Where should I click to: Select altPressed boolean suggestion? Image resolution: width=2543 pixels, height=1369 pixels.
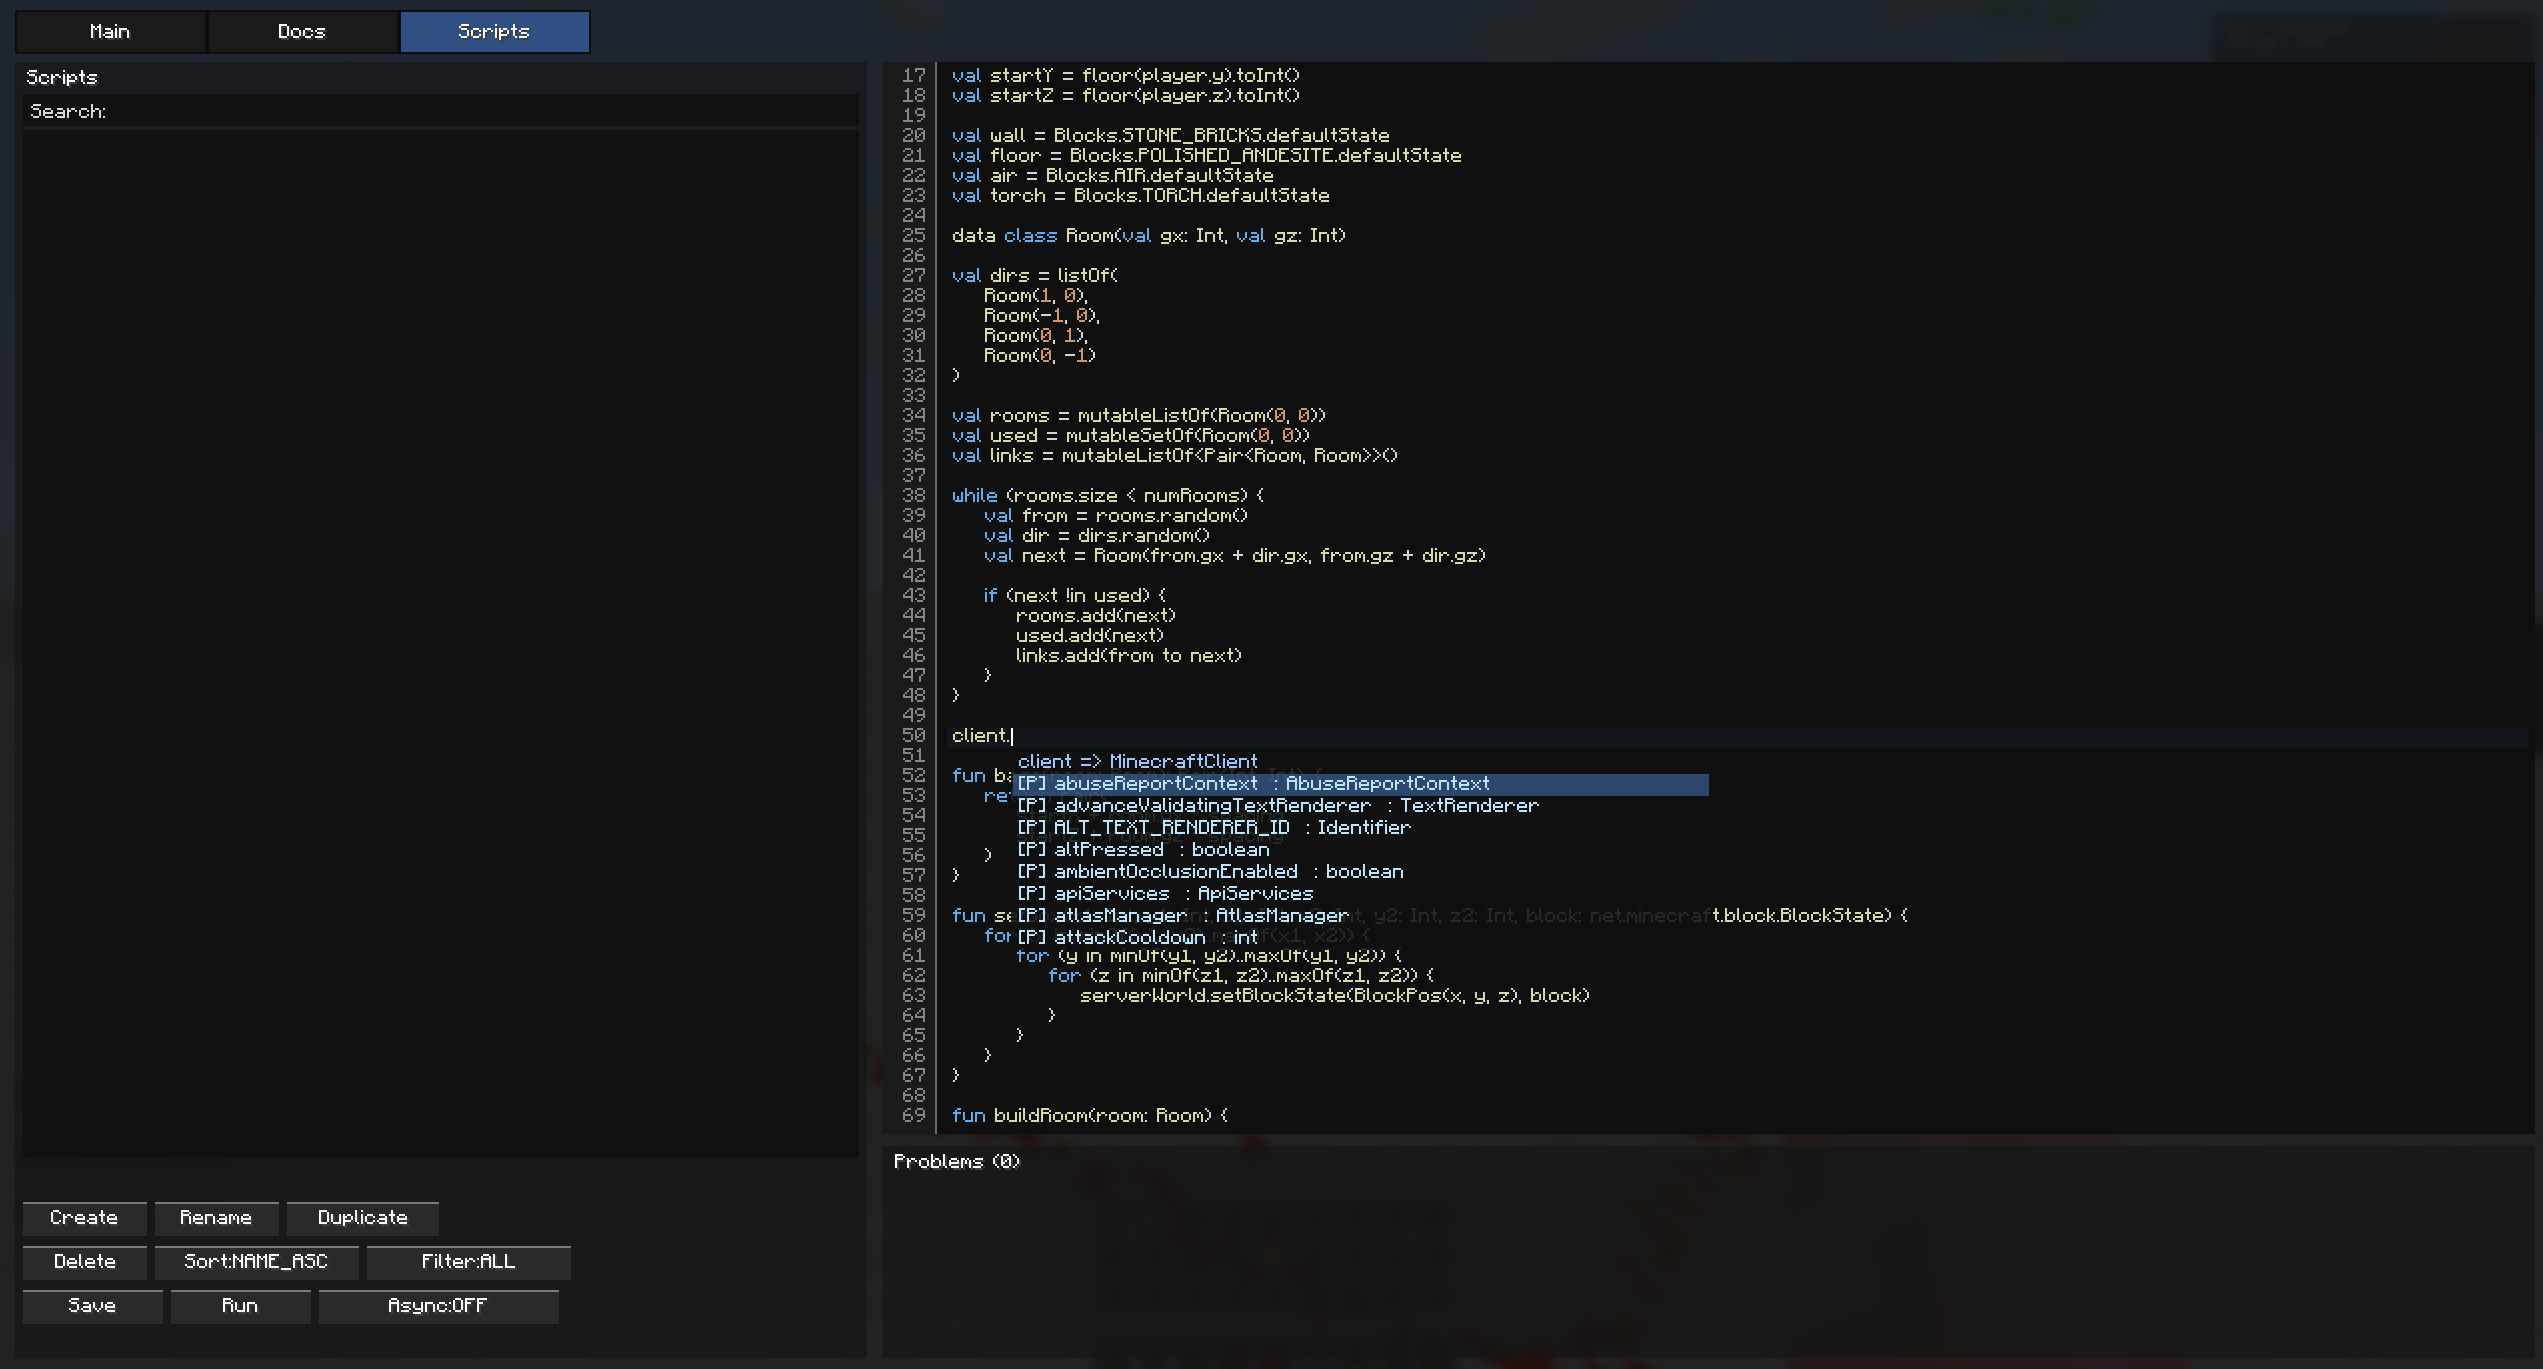(1361, 850)
